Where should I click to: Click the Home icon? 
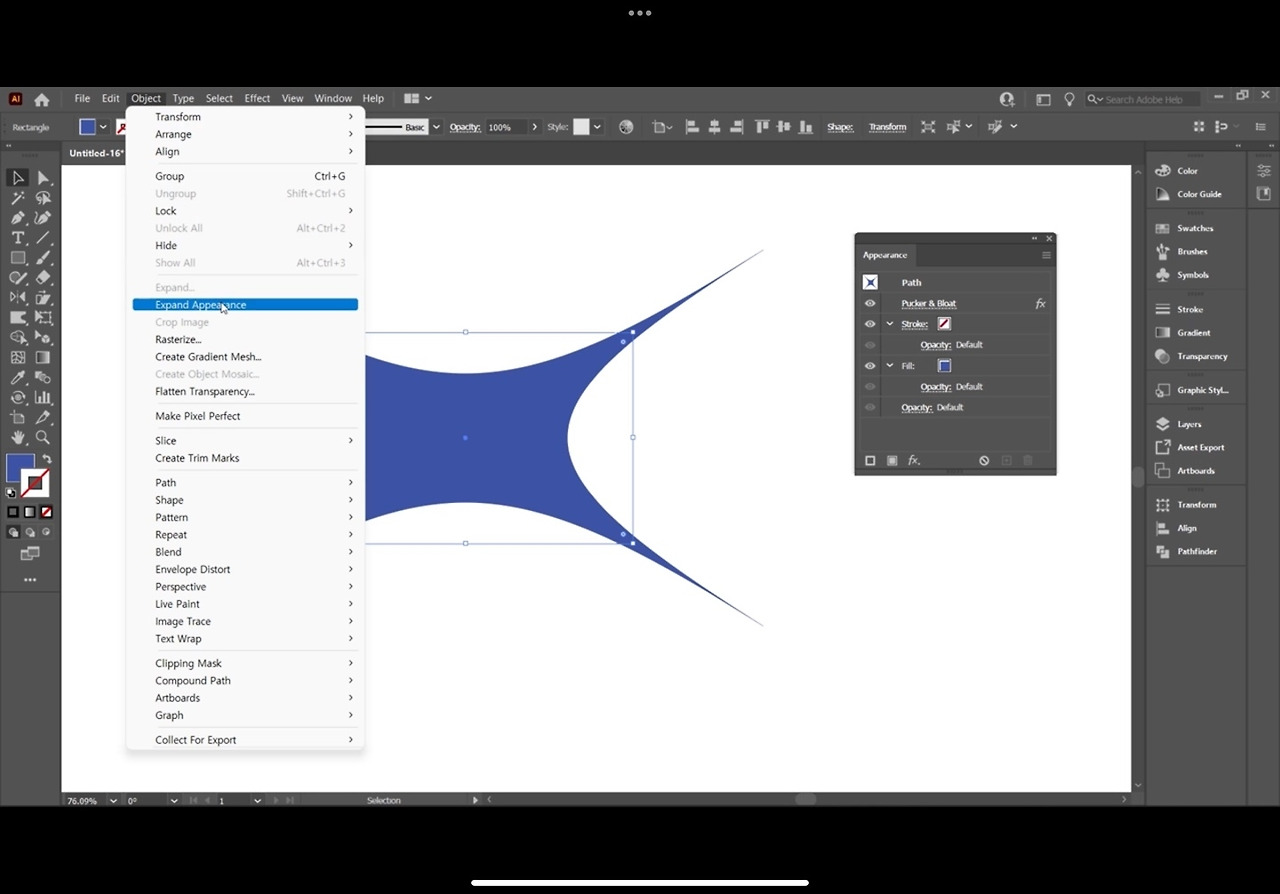tap(42, 99)
